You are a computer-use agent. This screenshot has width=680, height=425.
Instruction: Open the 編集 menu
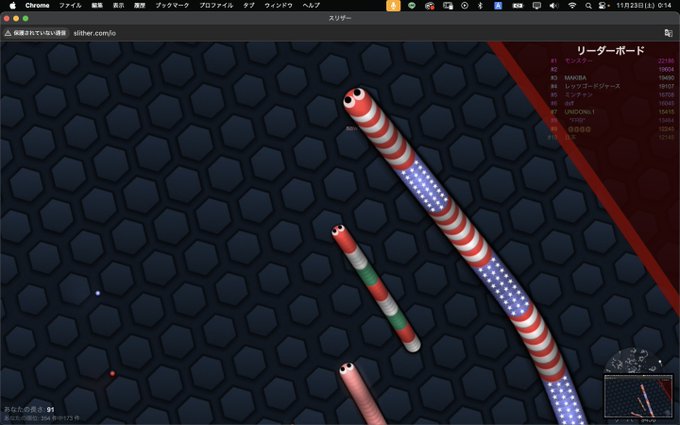(97, 6)
